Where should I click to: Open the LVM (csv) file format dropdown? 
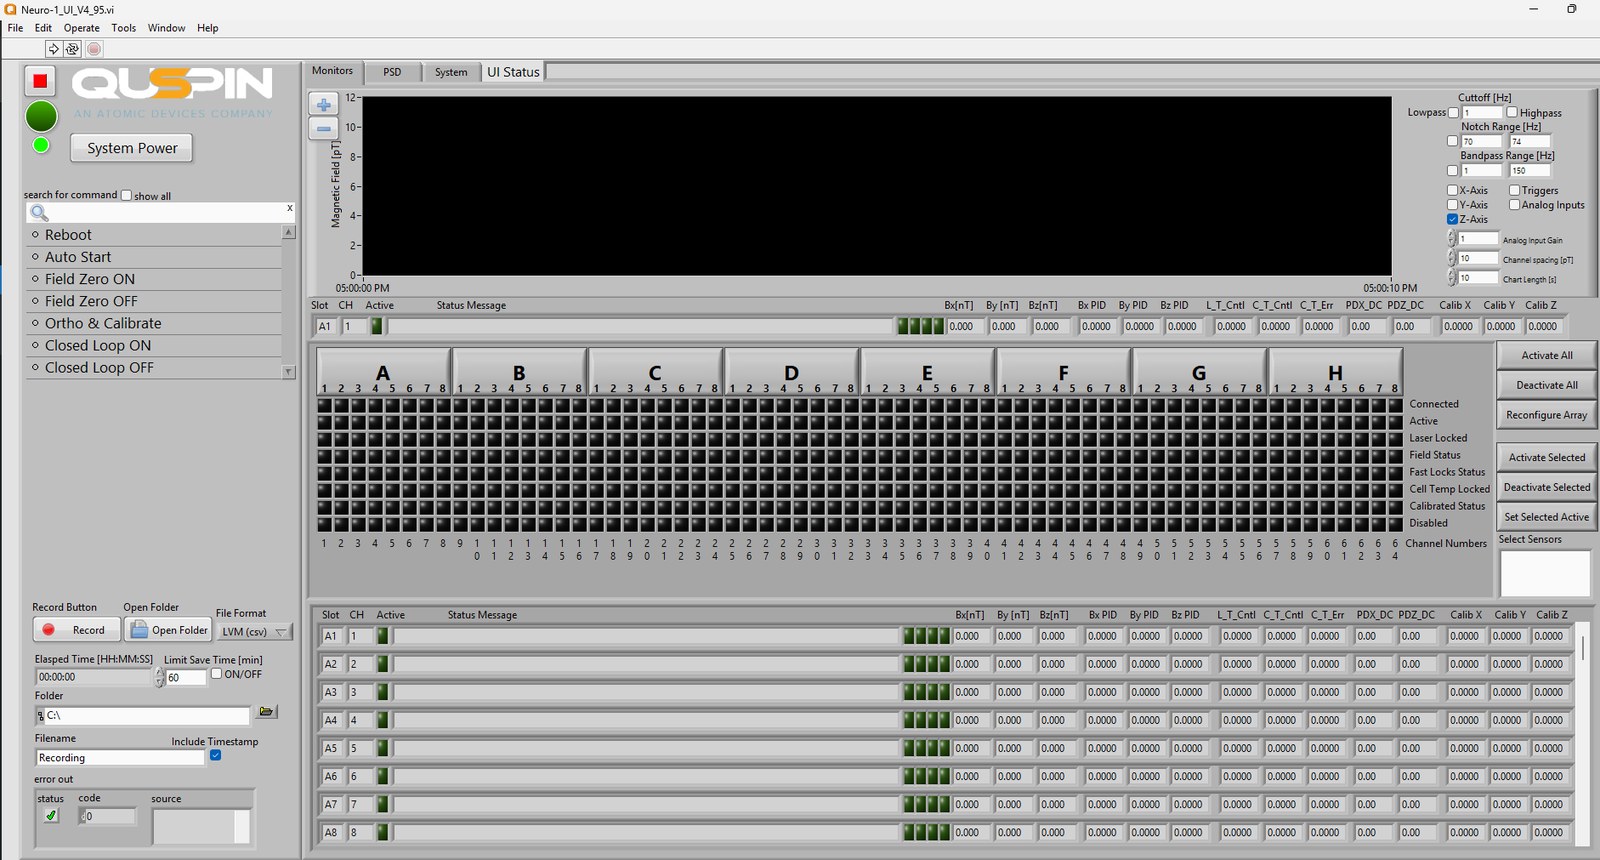pos(256,632)
